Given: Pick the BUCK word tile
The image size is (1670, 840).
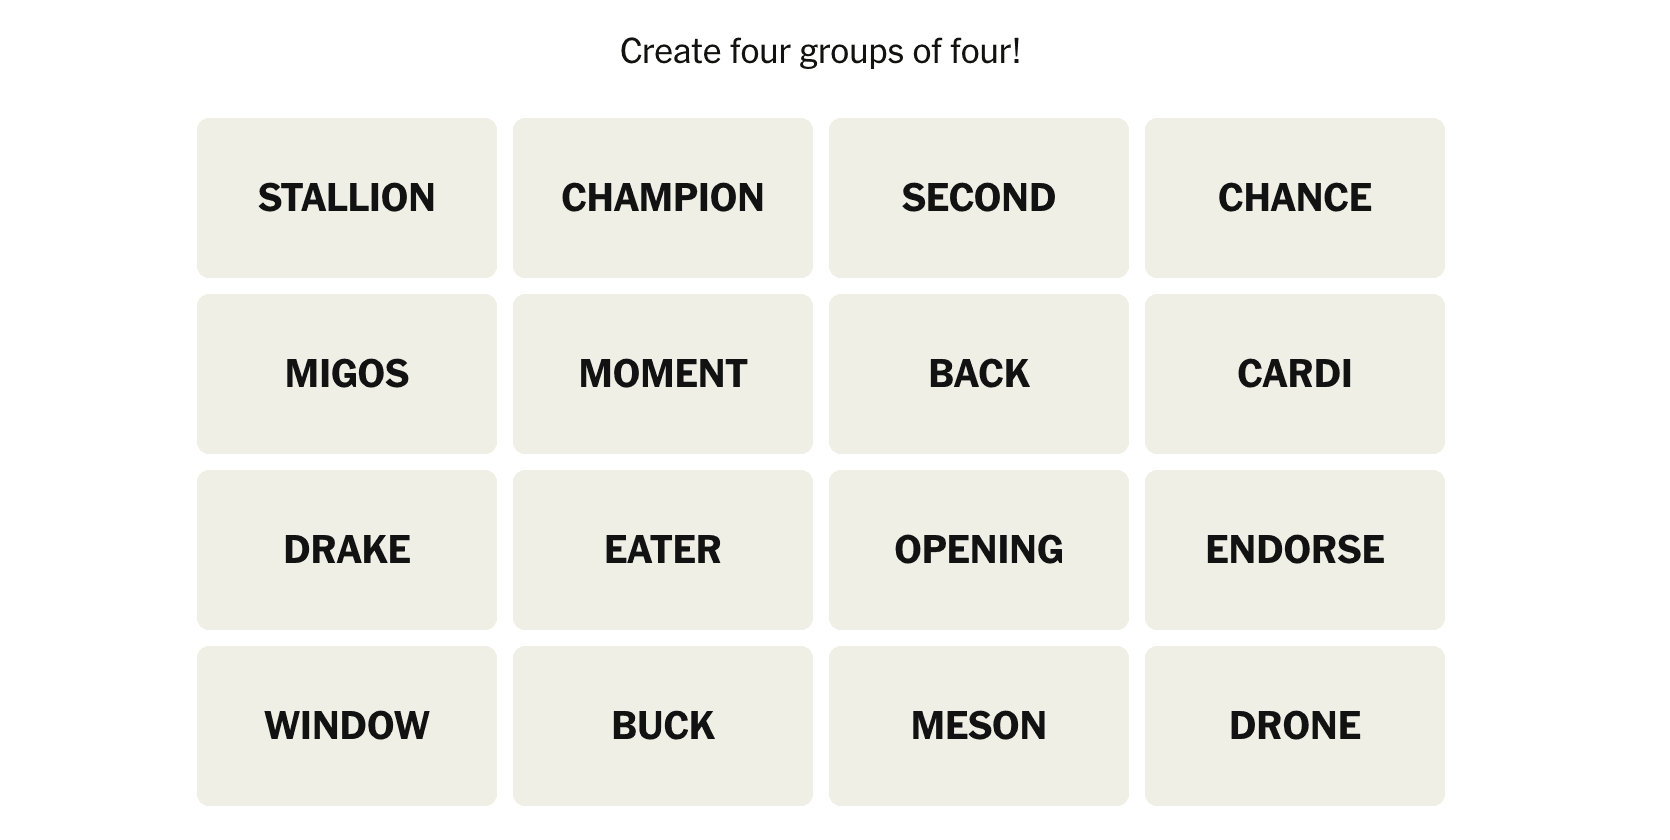Looking at the screenshot, I should 662,726.
